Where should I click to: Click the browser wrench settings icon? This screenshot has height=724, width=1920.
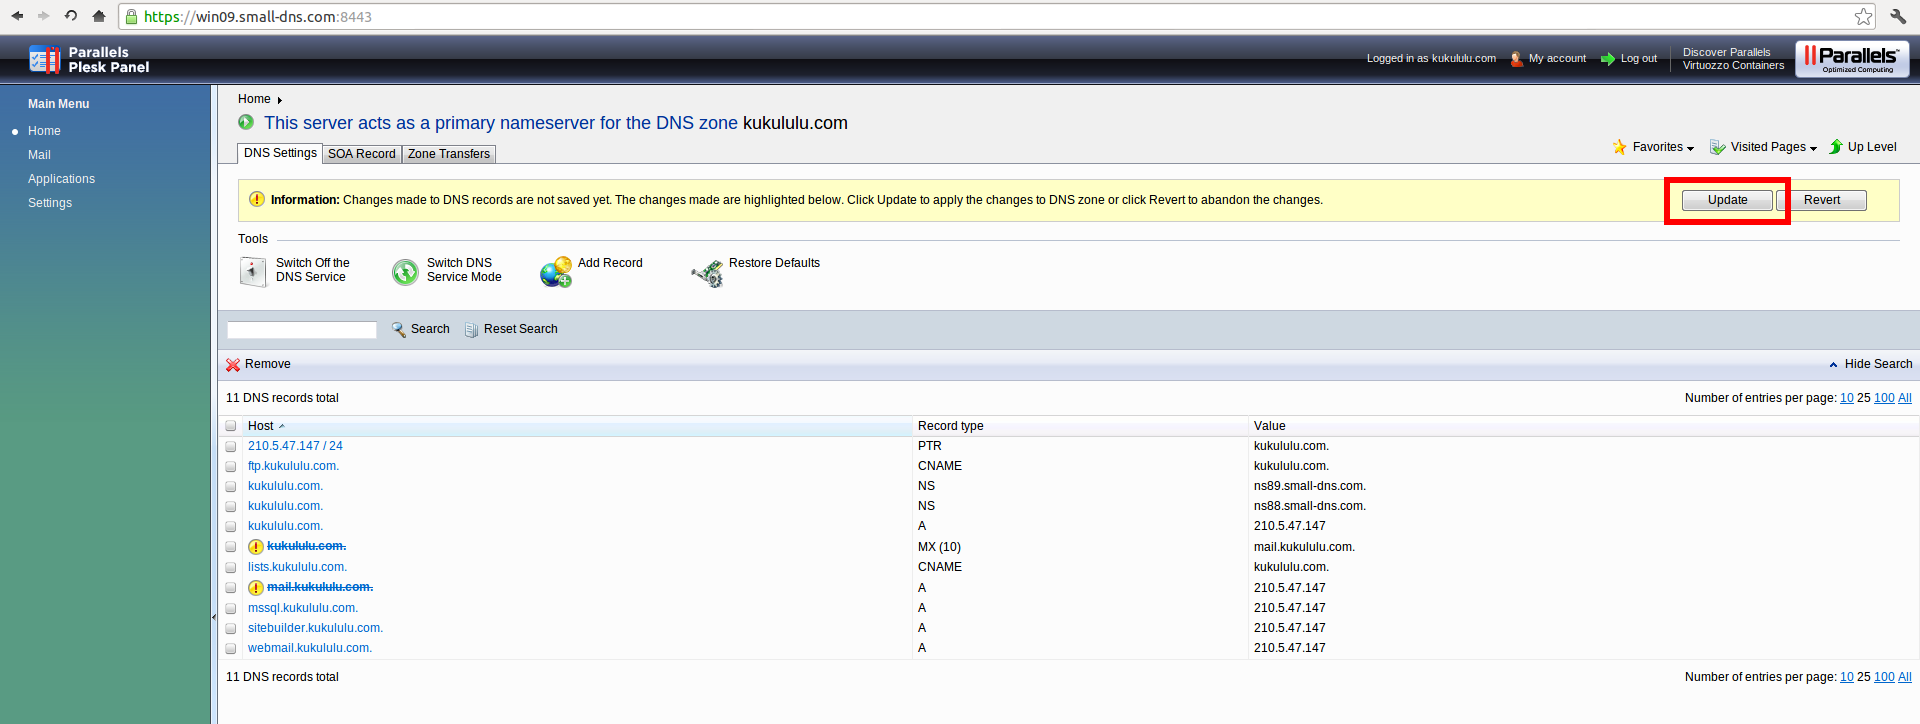pos(1898,16)
